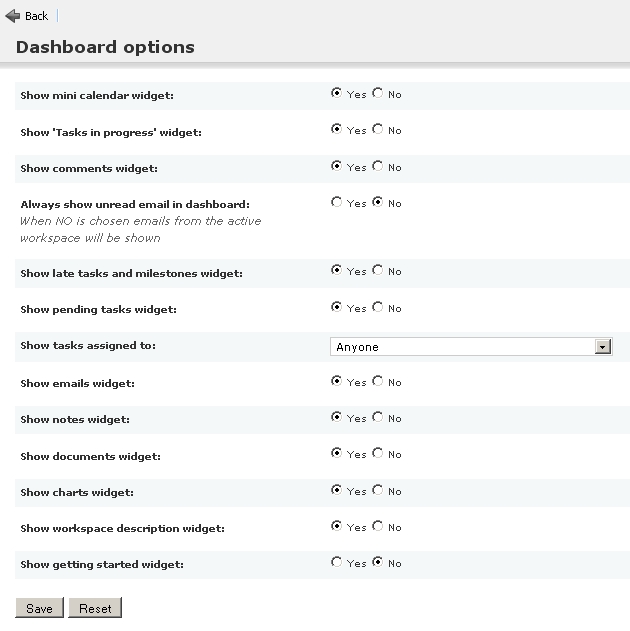The height and width of the screenshot is (631, 630).
Task: Turn off notes widget by selecting No
Action: [x=377, y=417]
